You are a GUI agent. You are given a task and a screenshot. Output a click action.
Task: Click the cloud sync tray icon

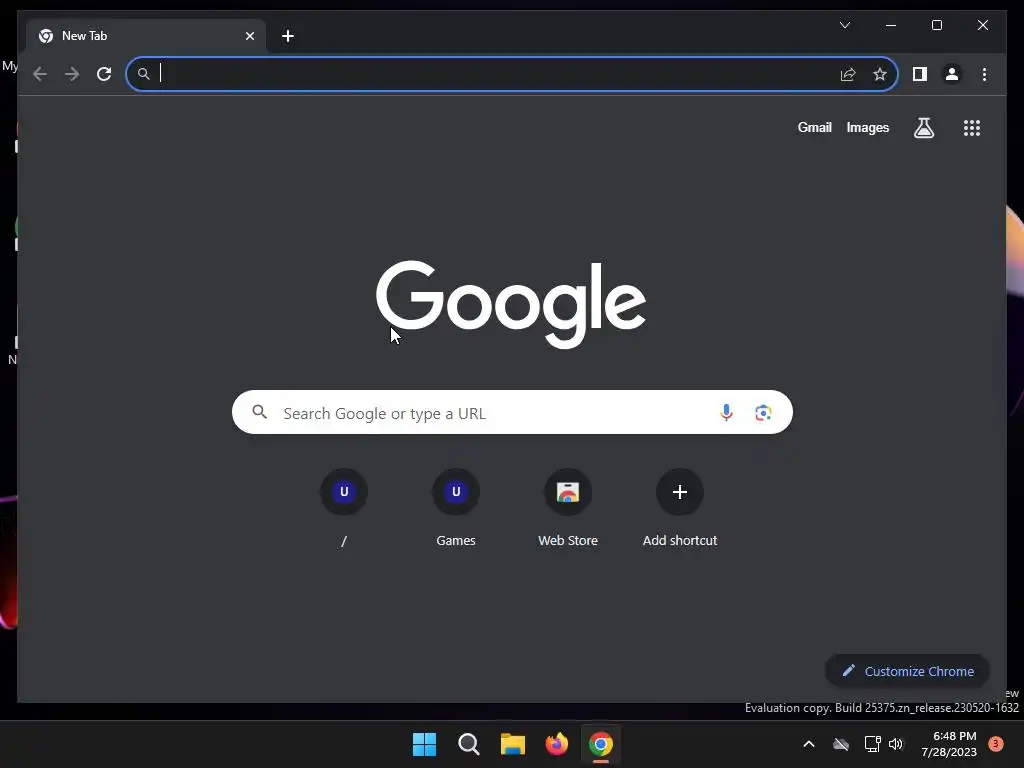point(841,744)
